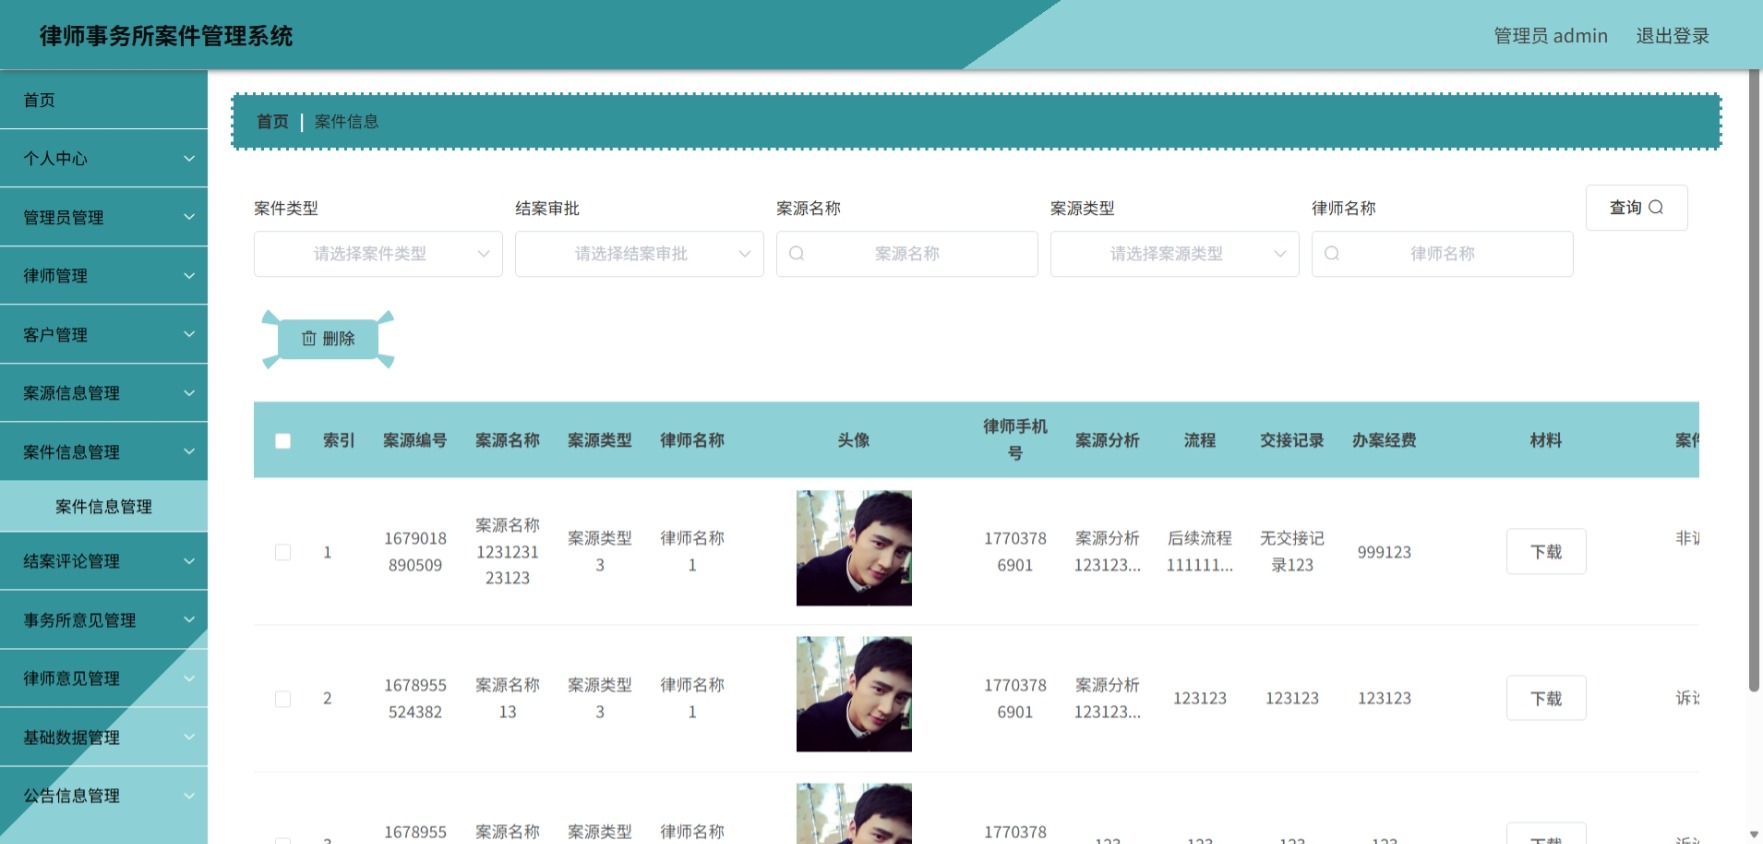This screenshot has width=1763, height=844.
Task: Click the 律师手机号 column header
Action: pyautogui.click(x=1015, y=440)
